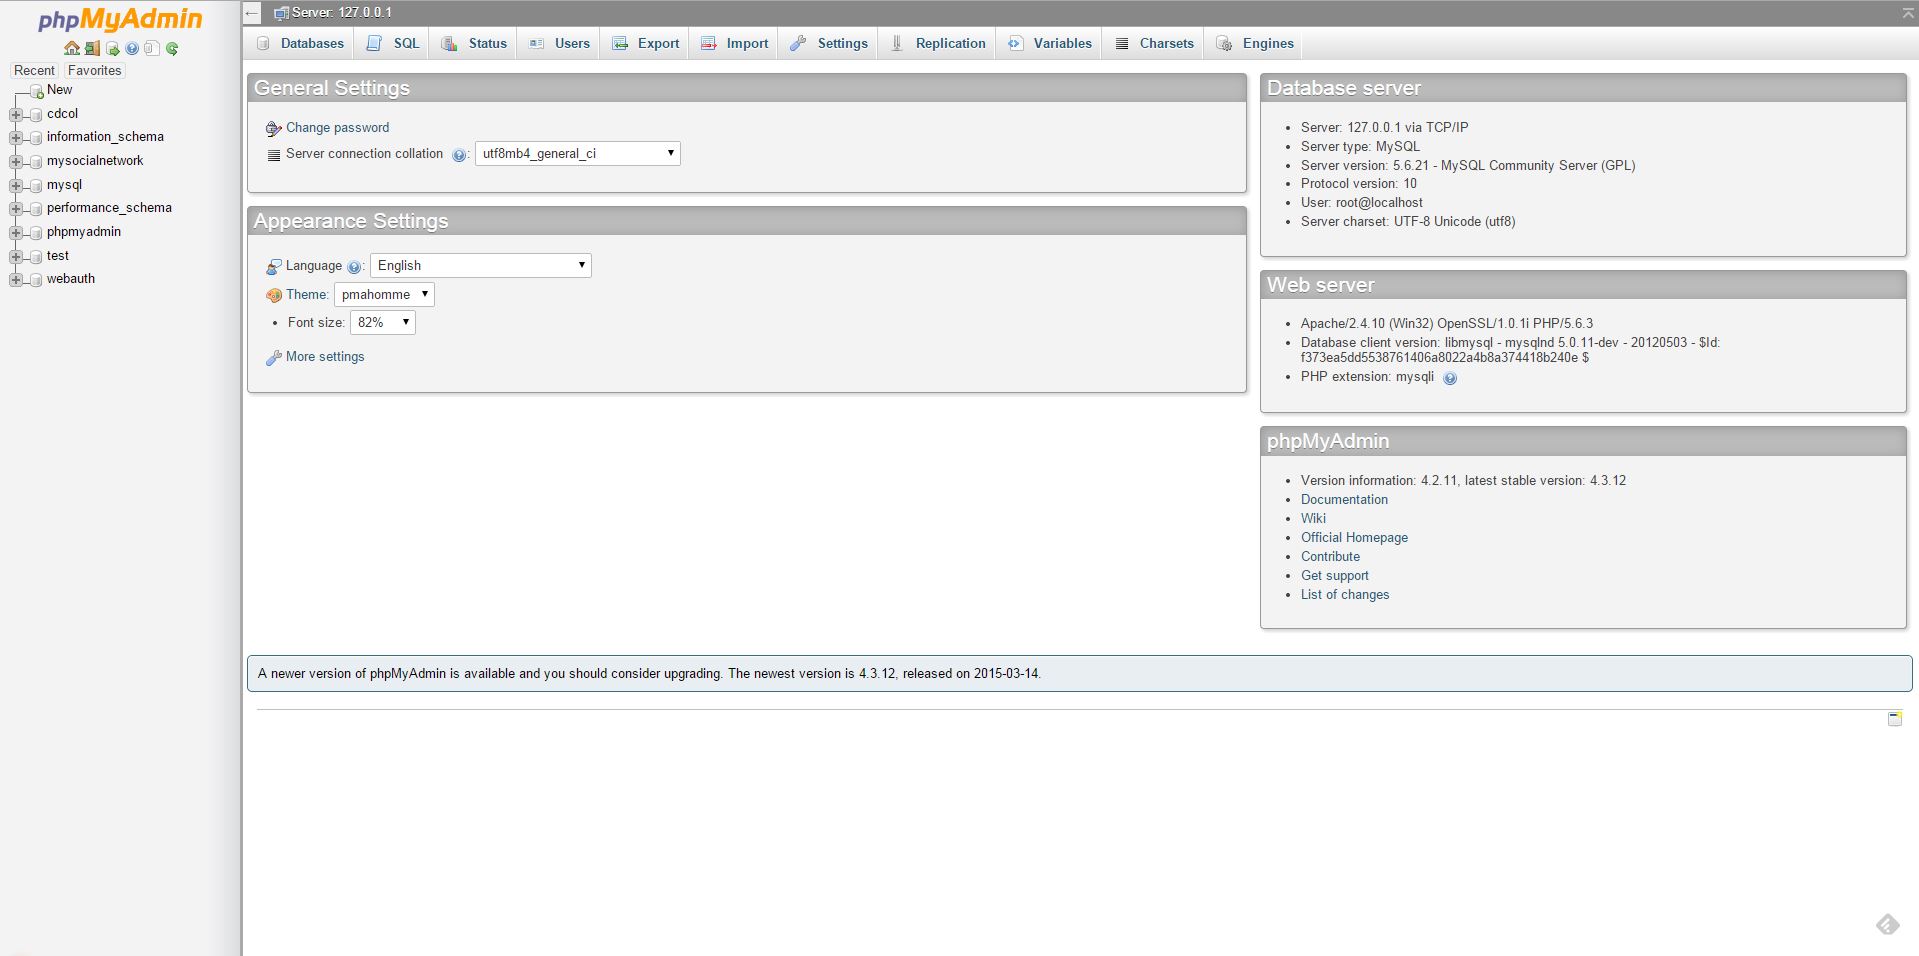Click help icon beside PHP extension mysqli

coord(1450,378)
